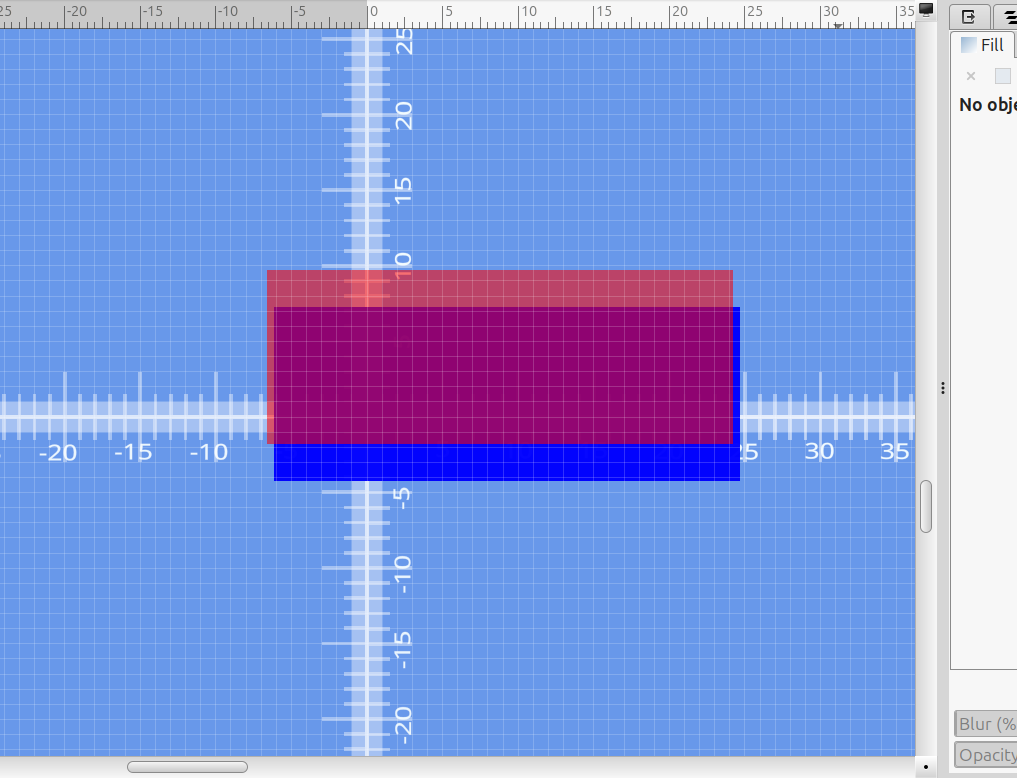The width and height of the screenshot is (1017, 778).
Task: Select the flat color square icon
Action: 1002,76
